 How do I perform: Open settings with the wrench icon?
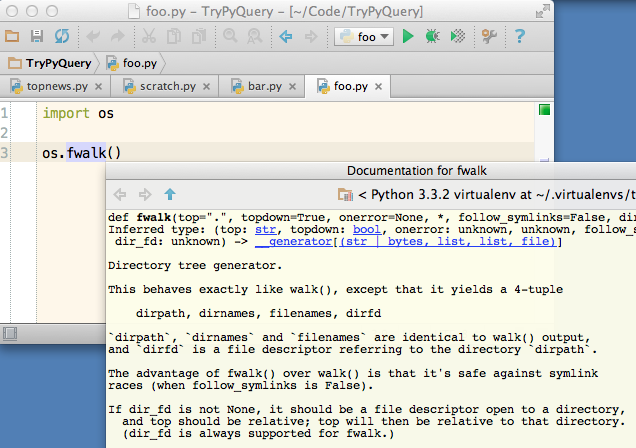(489, 36)
